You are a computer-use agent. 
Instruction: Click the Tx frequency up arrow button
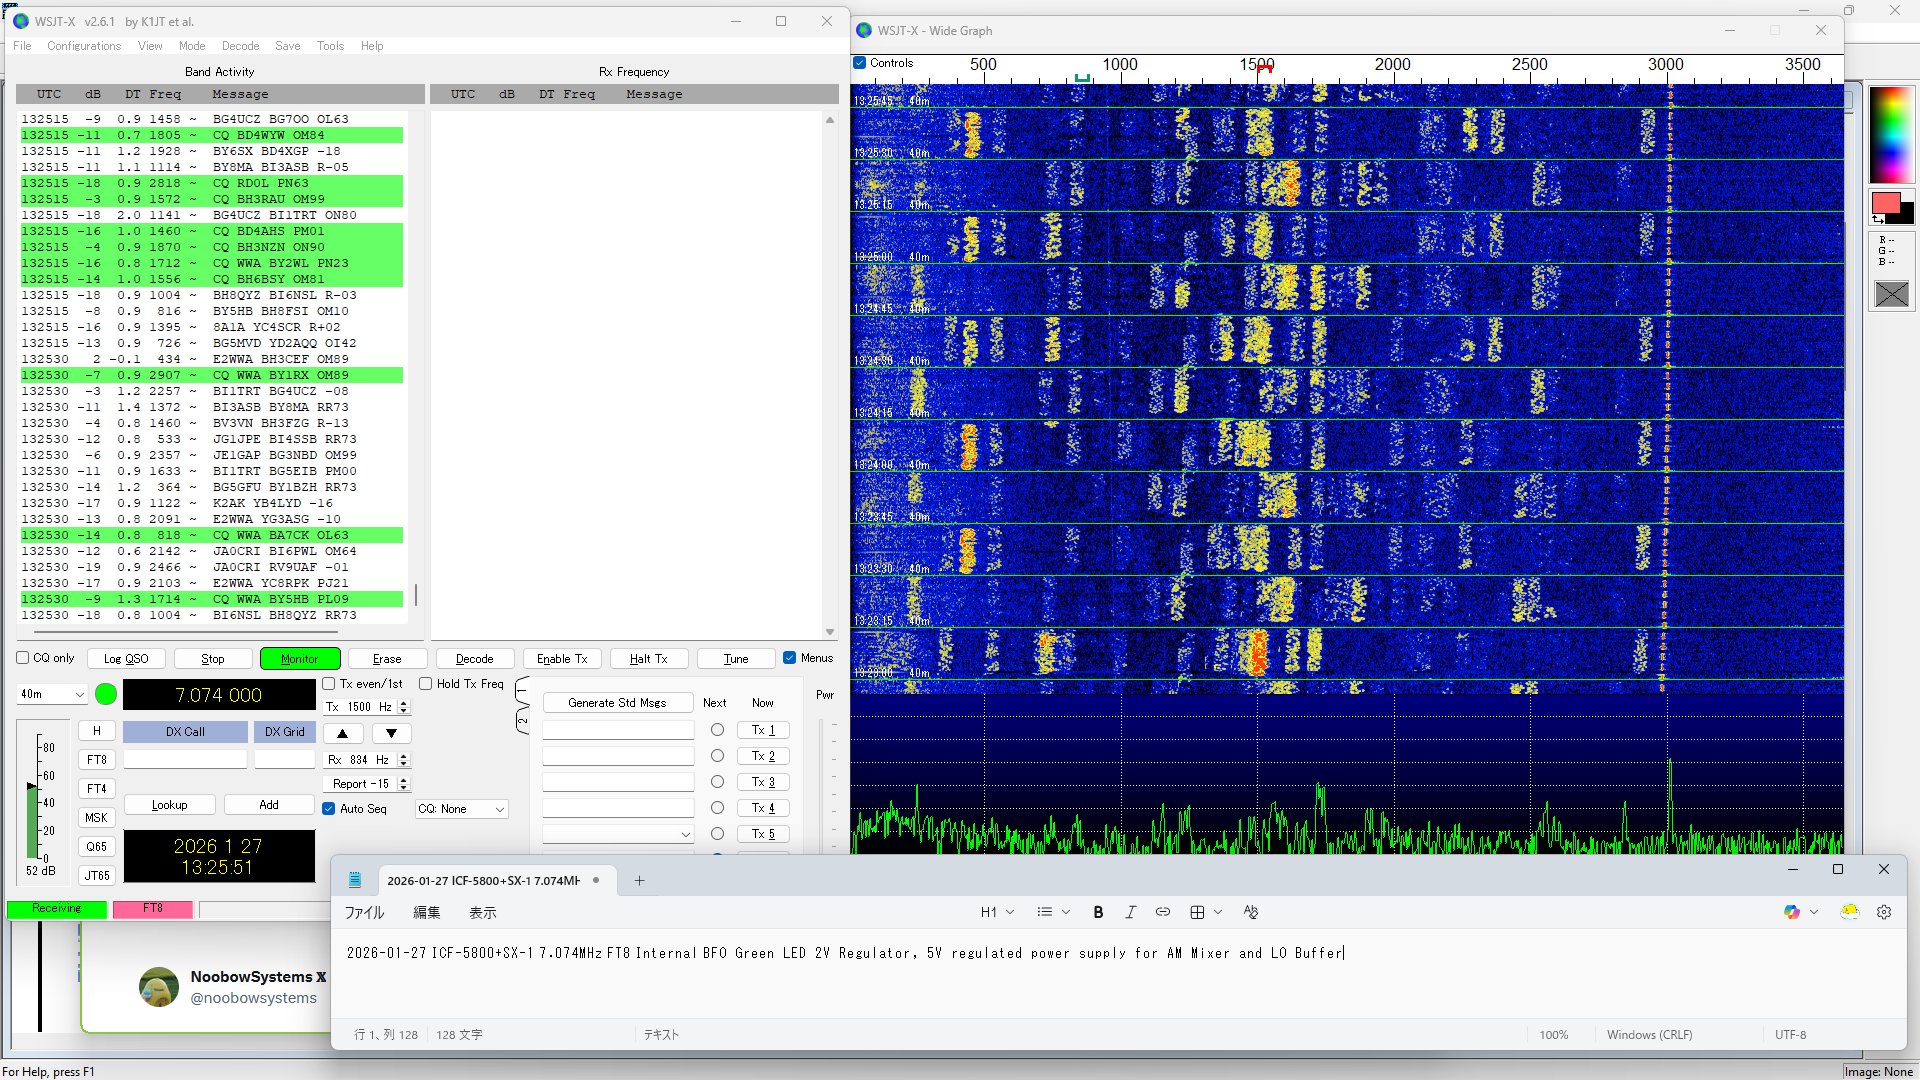pos(342,733)
